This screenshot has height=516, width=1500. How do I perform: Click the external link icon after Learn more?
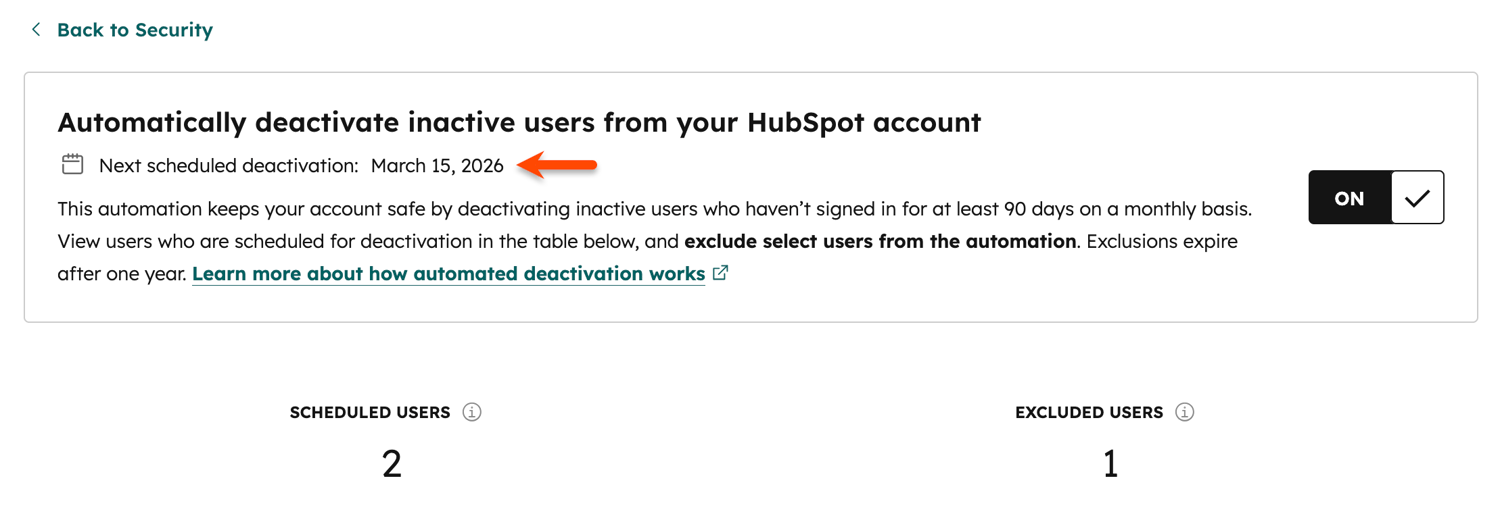coord(720,272)
